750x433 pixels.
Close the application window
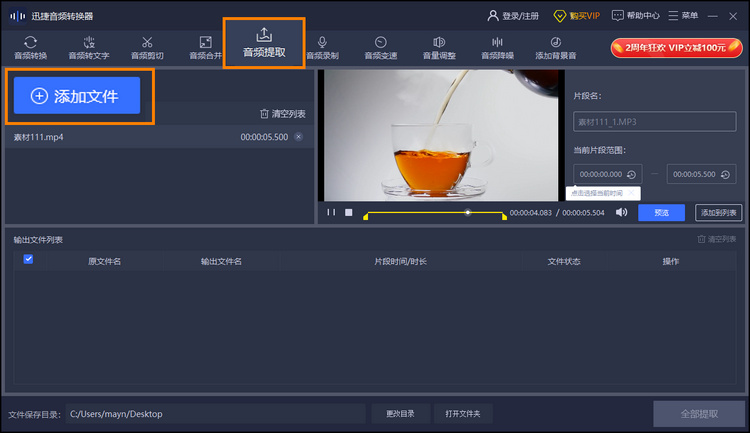pos(733,16)
